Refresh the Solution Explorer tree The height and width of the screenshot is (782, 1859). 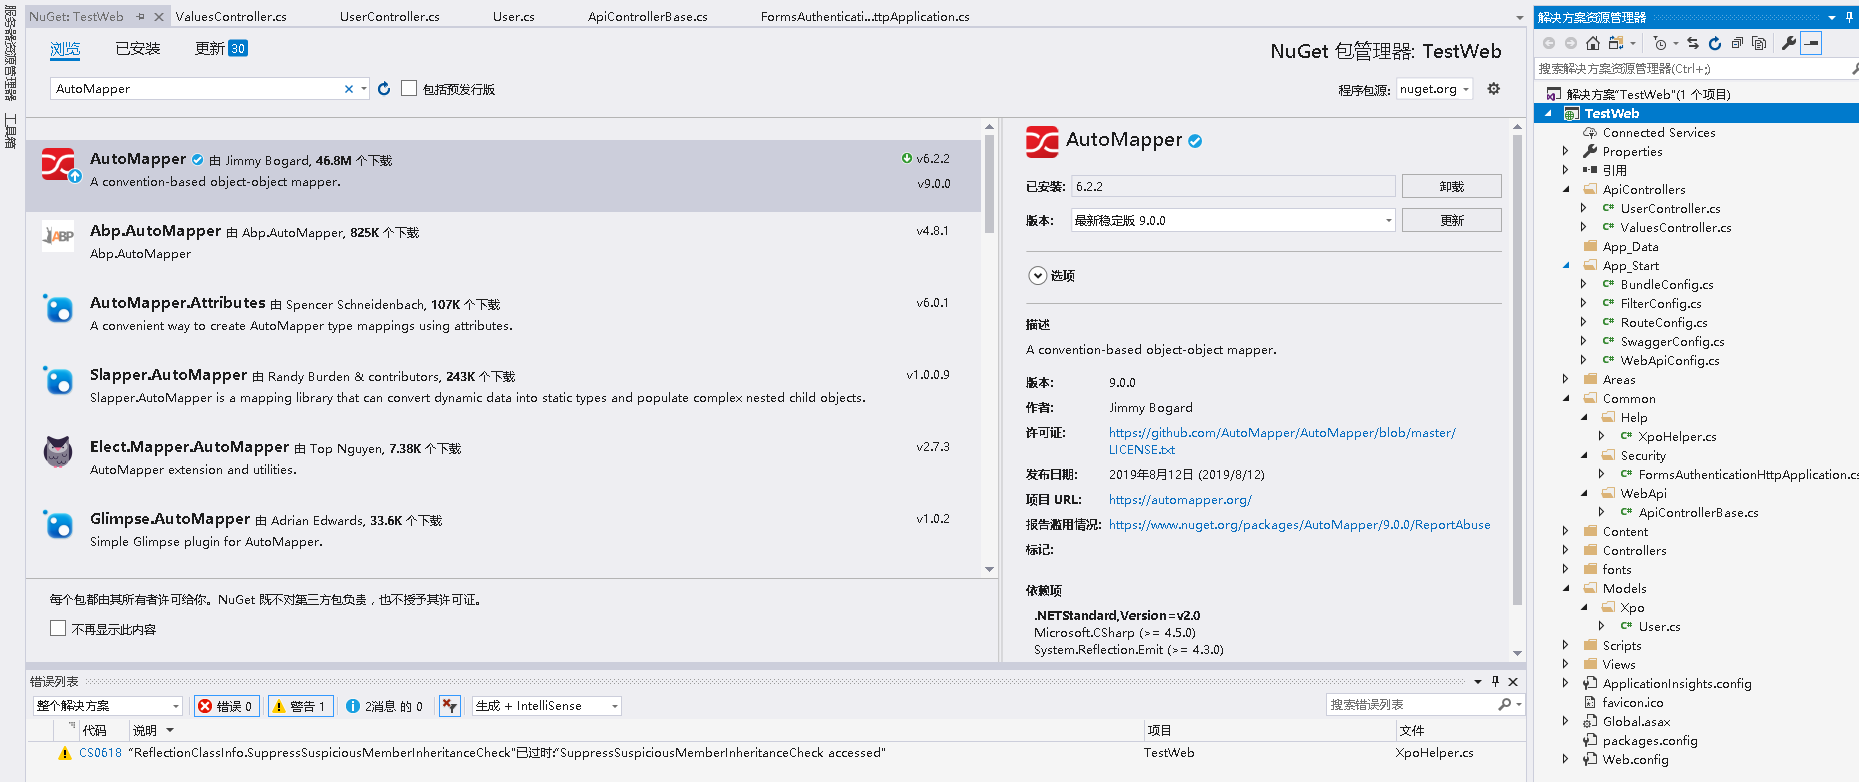pos(1715,43)
